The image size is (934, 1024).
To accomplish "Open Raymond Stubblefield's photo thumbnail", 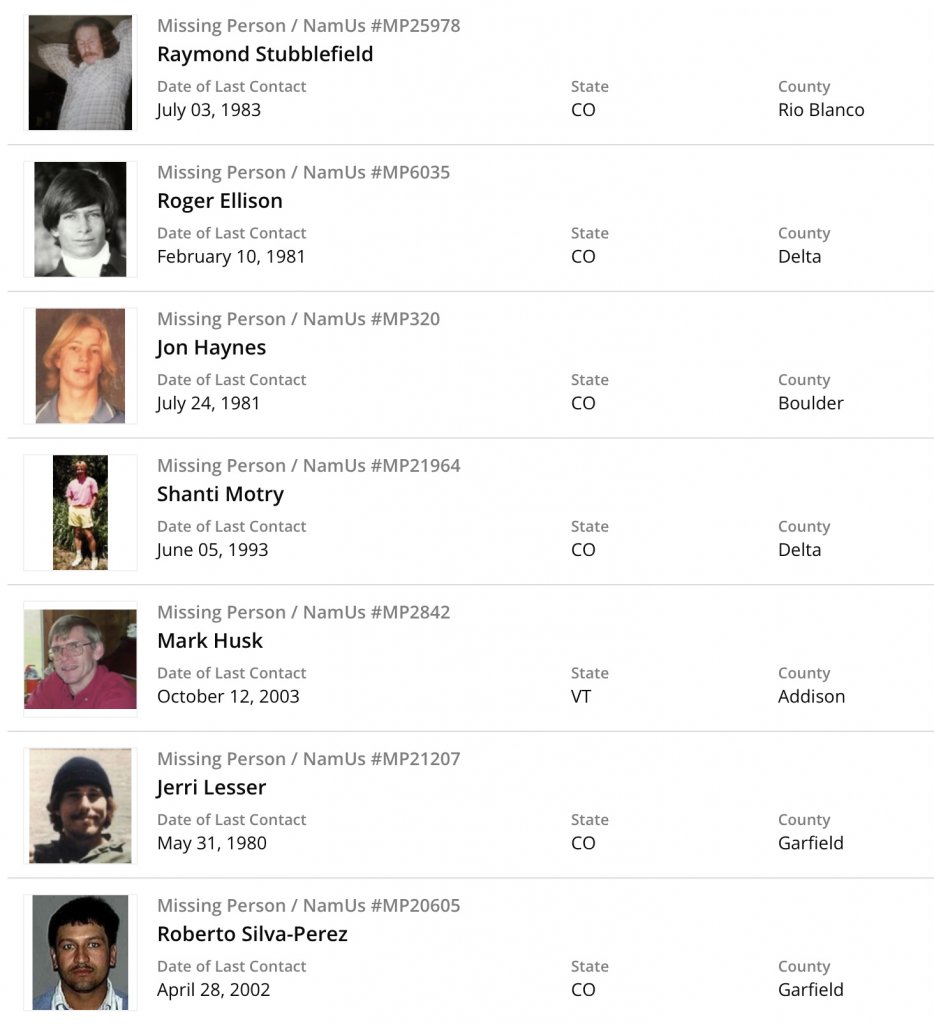I will pos(80,73).
